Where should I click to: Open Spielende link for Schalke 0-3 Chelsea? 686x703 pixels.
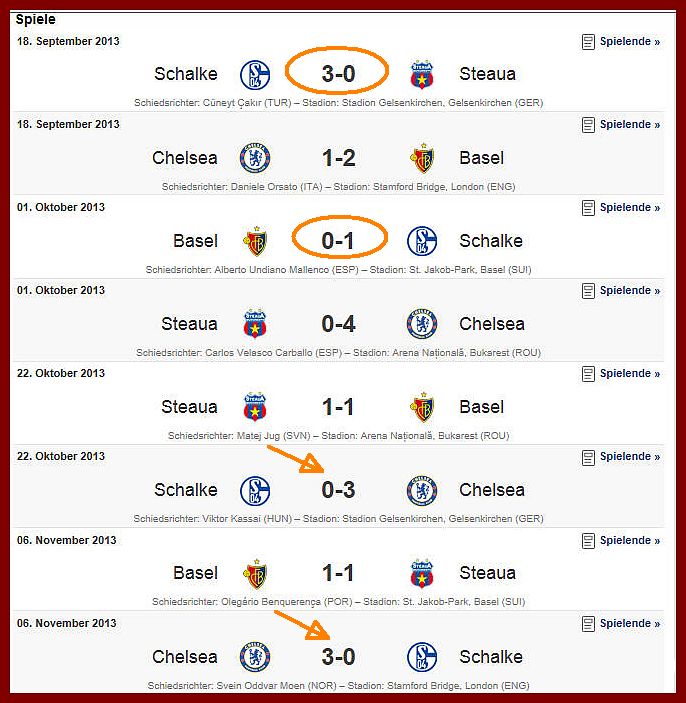click(630, 456)
